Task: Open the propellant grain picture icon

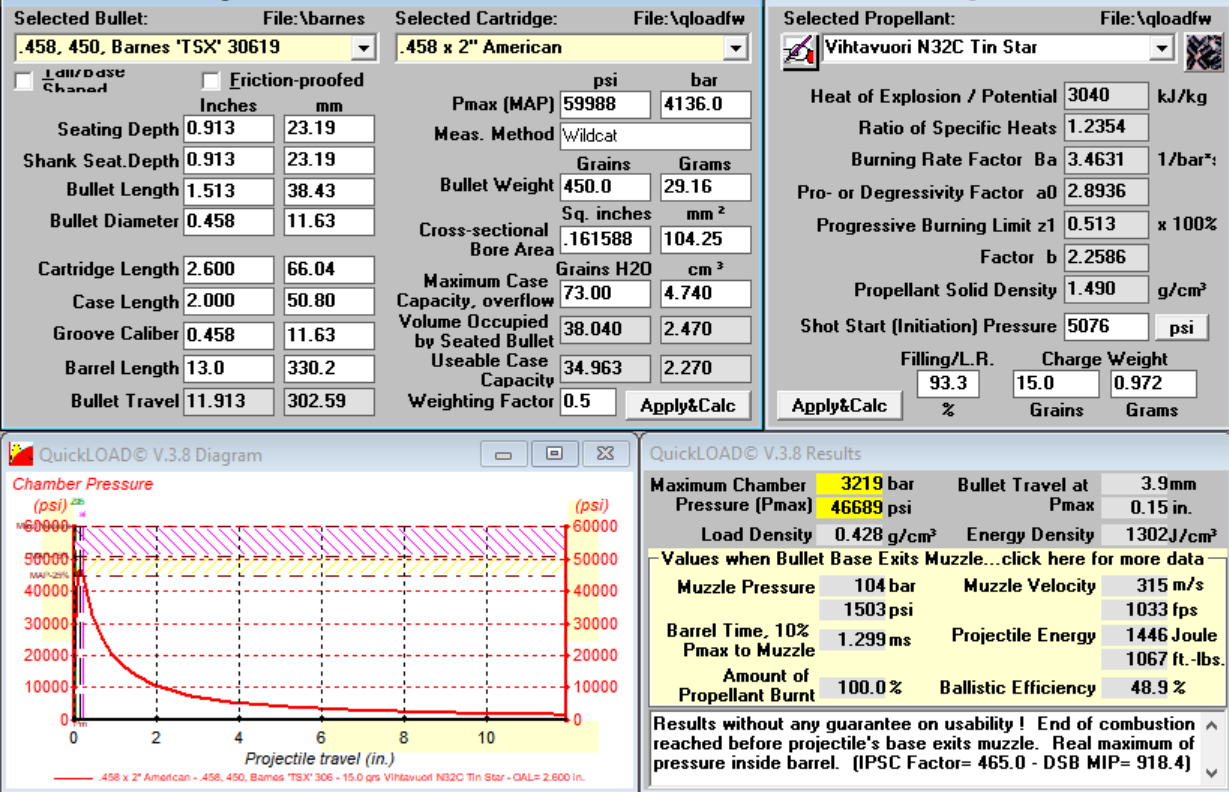Action: click(1204, 51)
